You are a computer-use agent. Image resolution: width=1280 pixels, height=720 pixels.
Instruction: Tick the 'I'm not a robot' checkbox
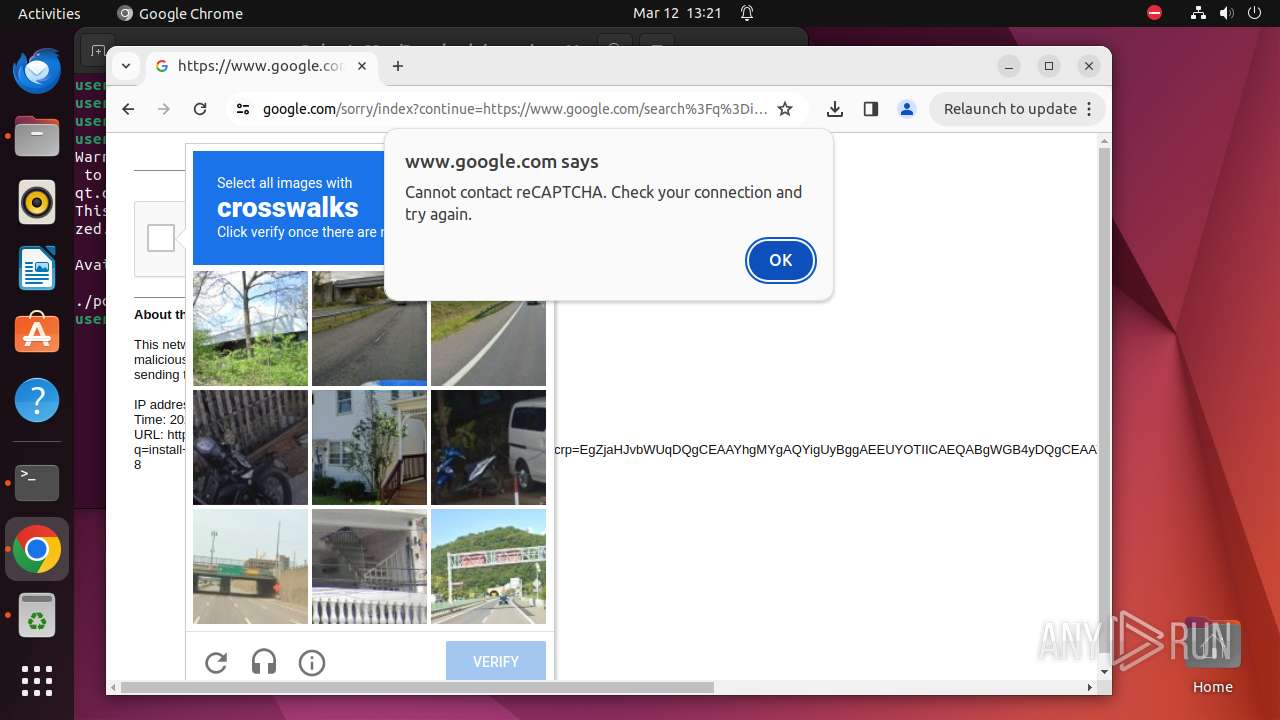coord(161,238)
